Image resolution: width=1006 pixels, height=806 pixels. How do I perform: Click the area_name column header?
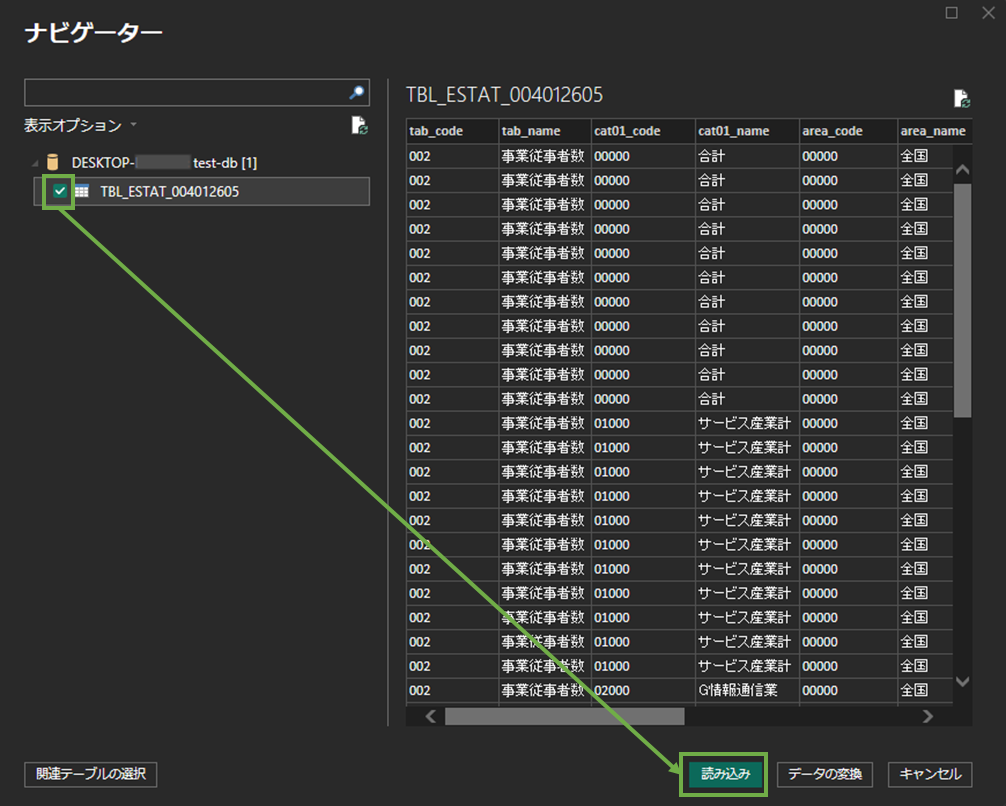934,131
